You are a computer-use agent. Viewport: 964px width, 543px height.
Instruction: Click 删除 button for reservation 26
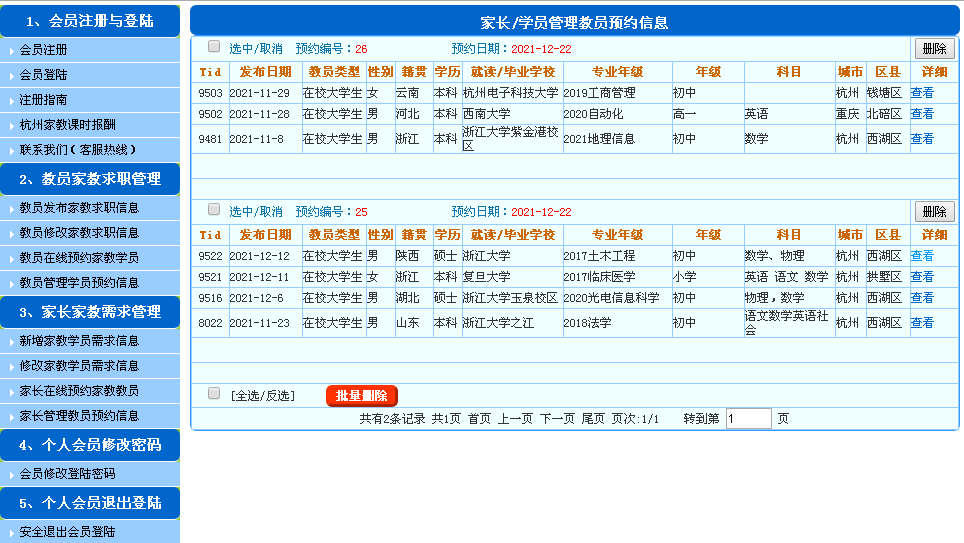point(934,48)
